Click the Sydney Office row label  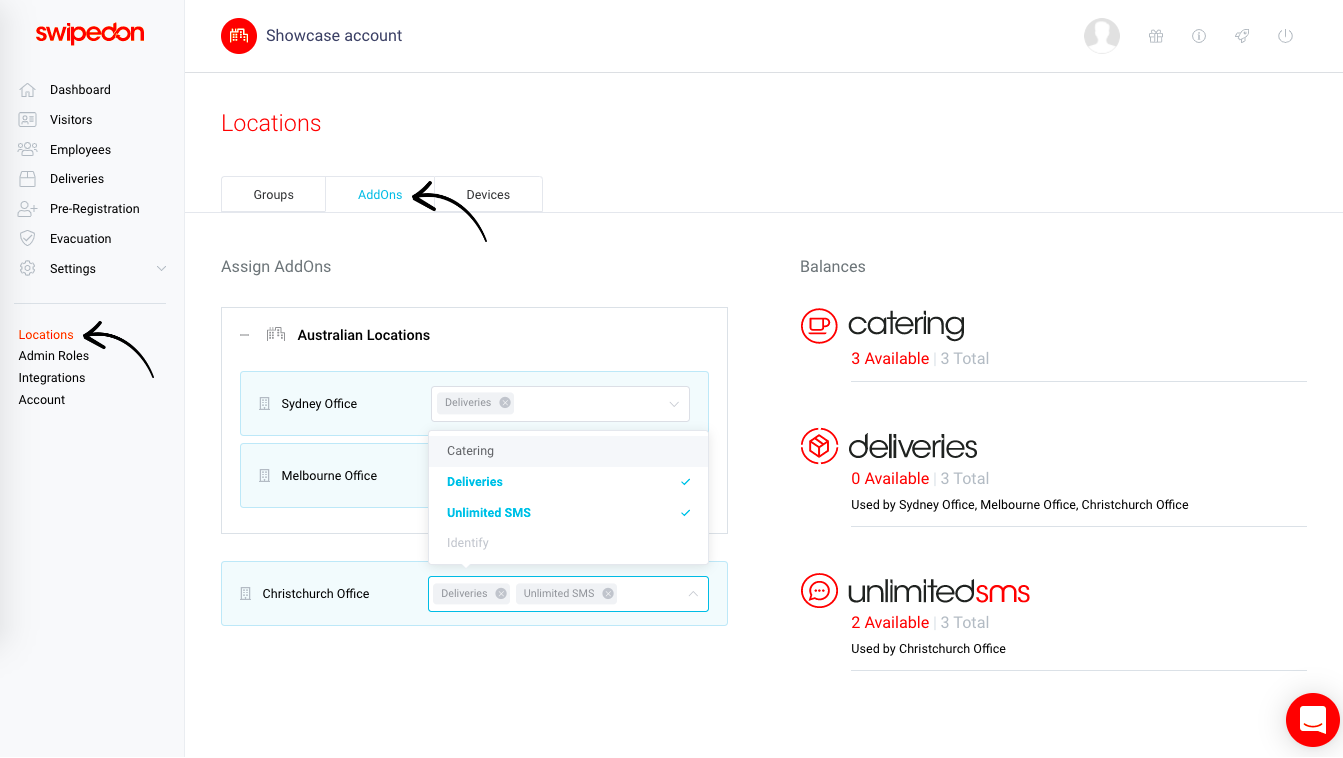tap(319, 404)
